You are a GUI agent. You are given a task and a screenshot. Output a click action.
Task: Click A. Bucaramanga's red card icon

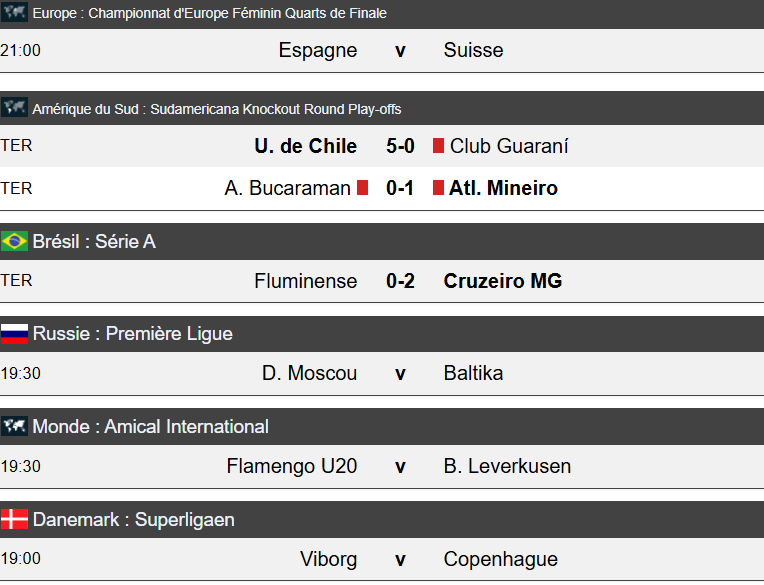click(x=363, y=188)
